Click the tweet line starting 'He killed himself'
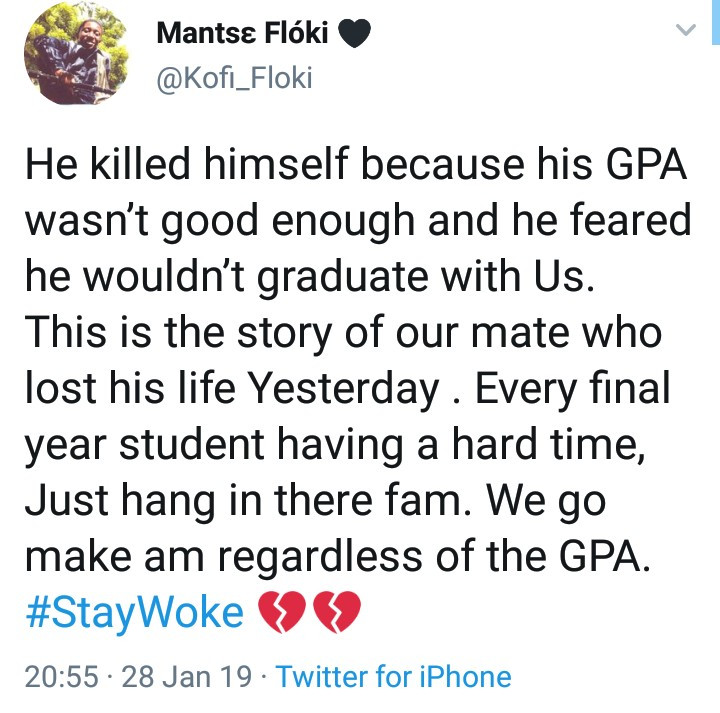This screenshot has height=713, width=720. coord(355,165)
